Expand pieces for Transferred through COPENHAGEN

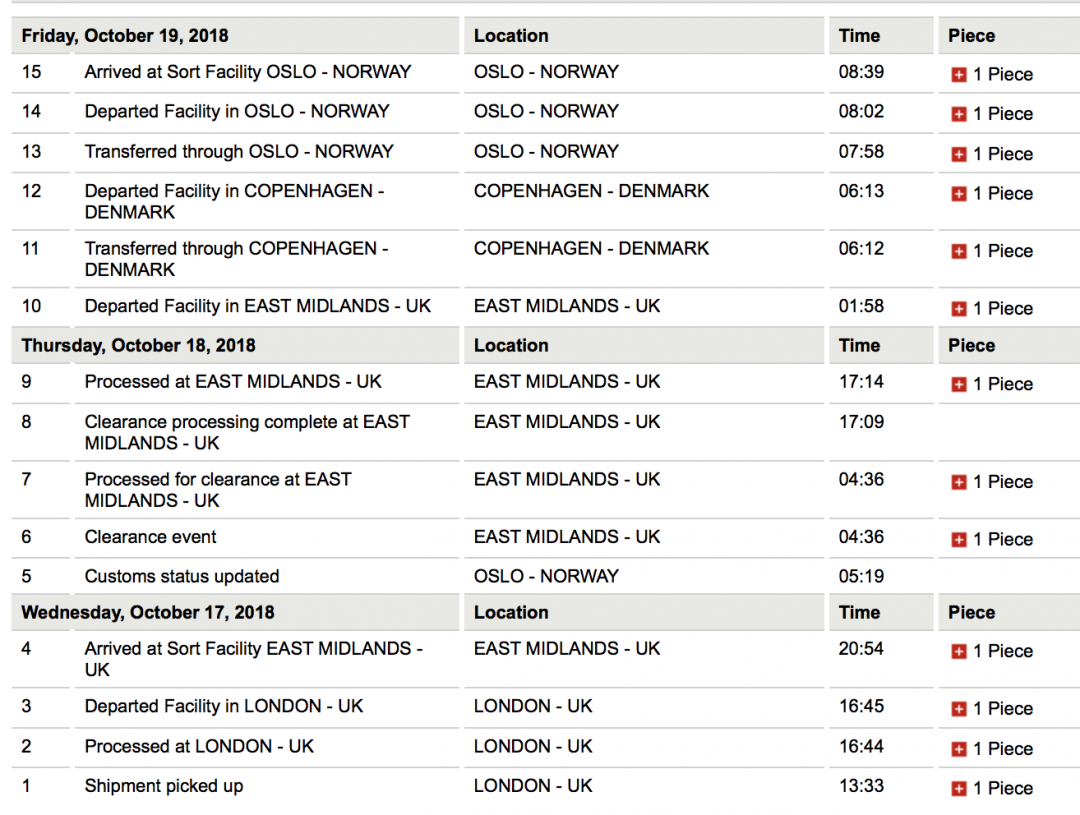coord(958,251)
